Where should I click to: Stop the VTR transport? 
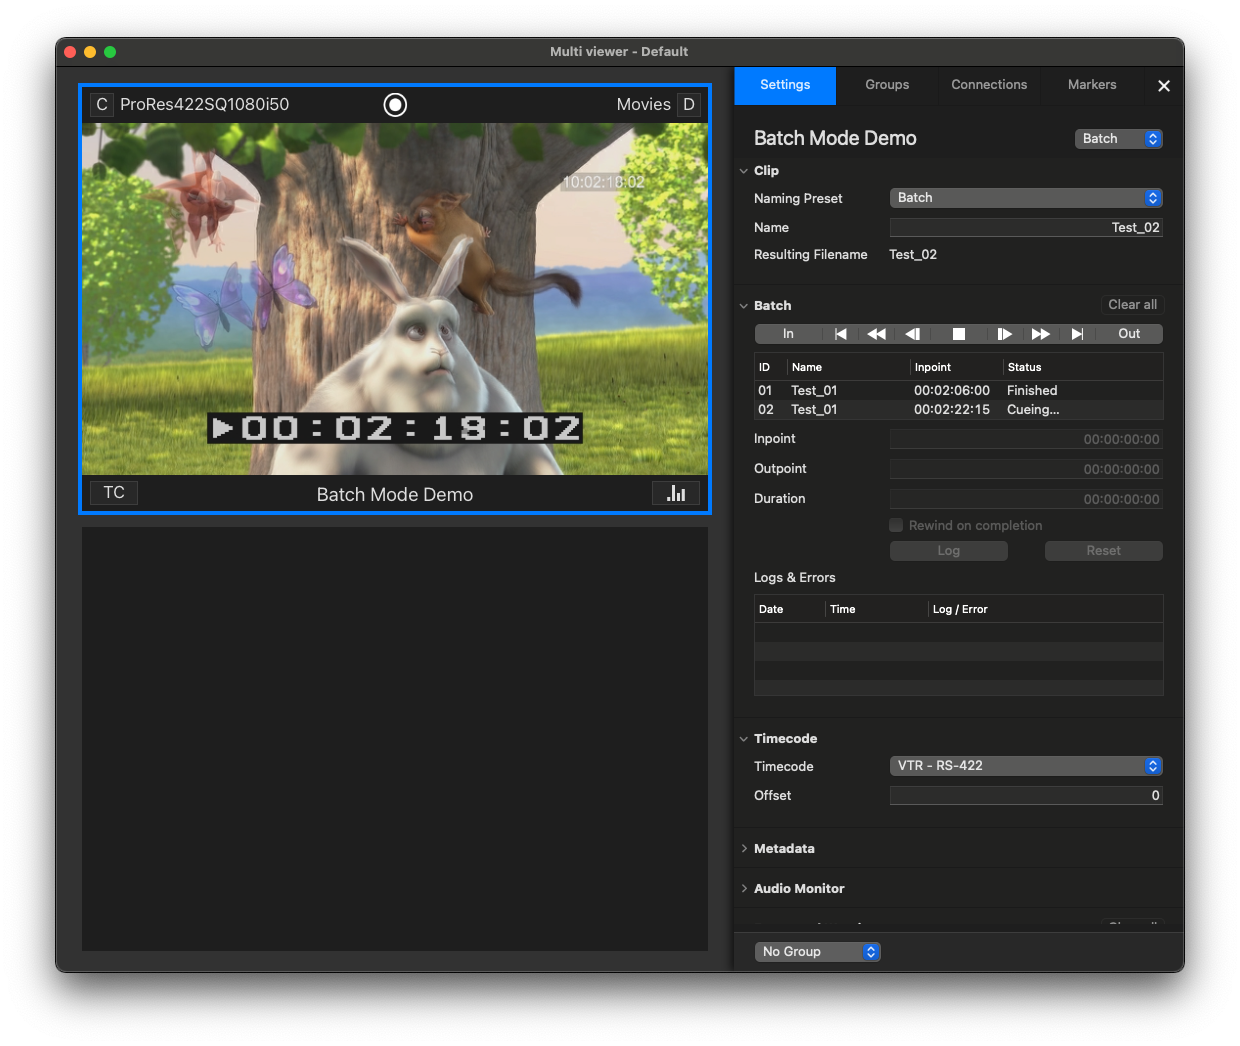point(958,334)
